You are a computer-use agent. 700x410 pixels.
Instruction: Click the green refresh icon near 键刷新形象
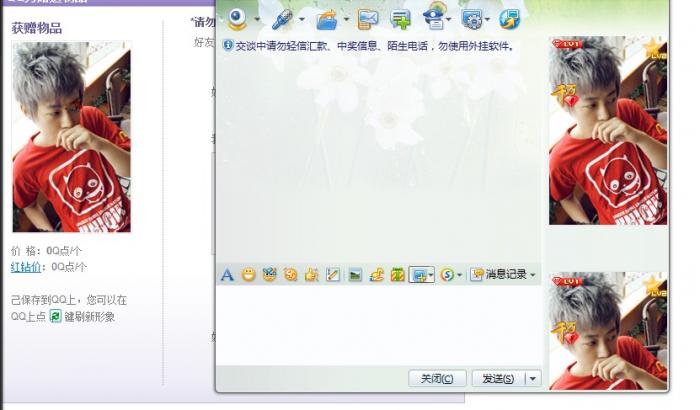click(x=55, y=316)
